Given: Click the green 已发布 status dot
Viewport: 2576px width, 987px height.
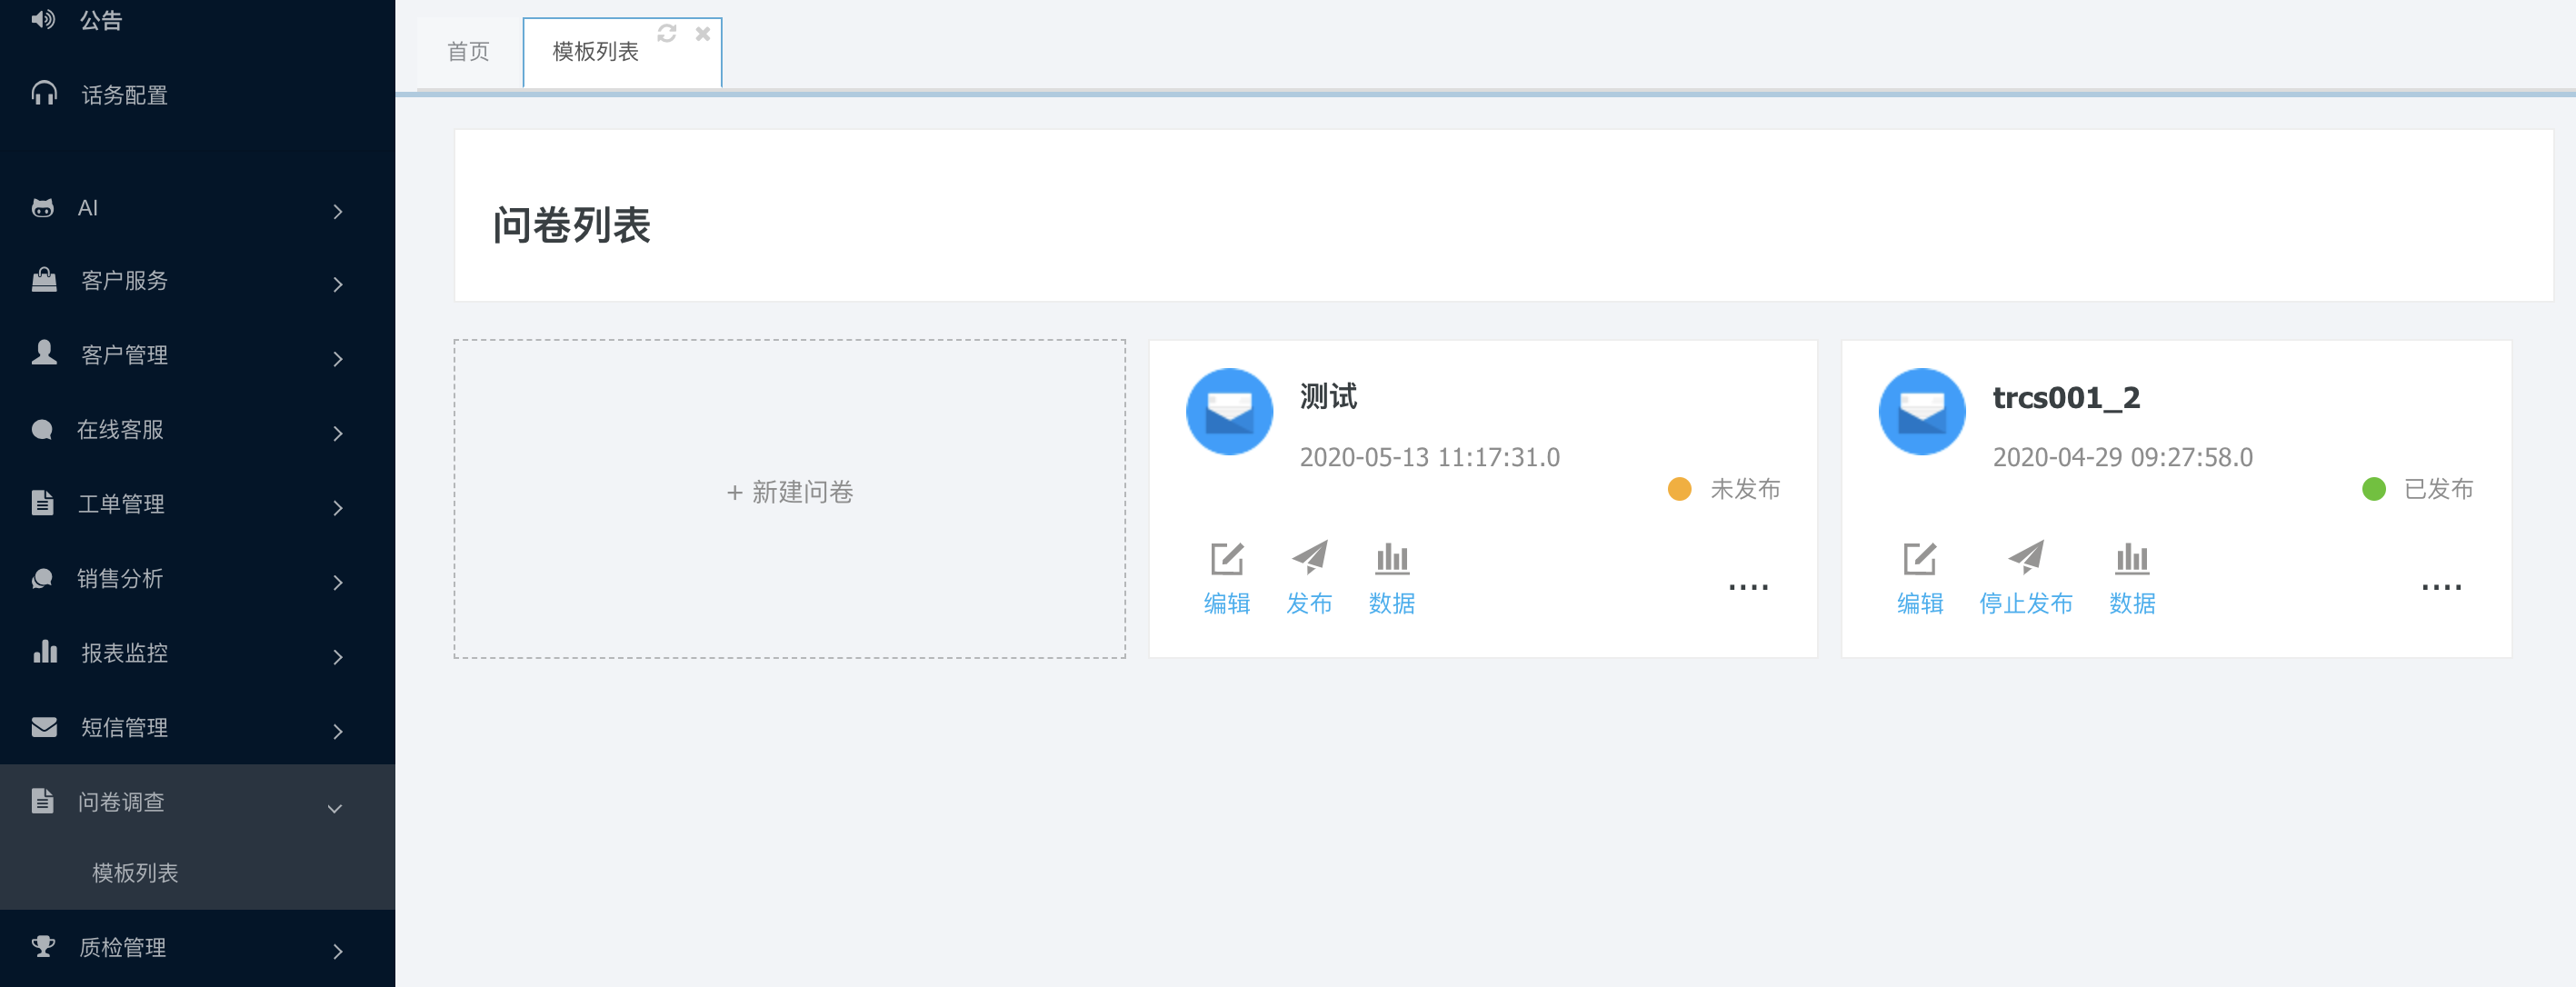Looking at the screenshot, I should pos(2373,489).
